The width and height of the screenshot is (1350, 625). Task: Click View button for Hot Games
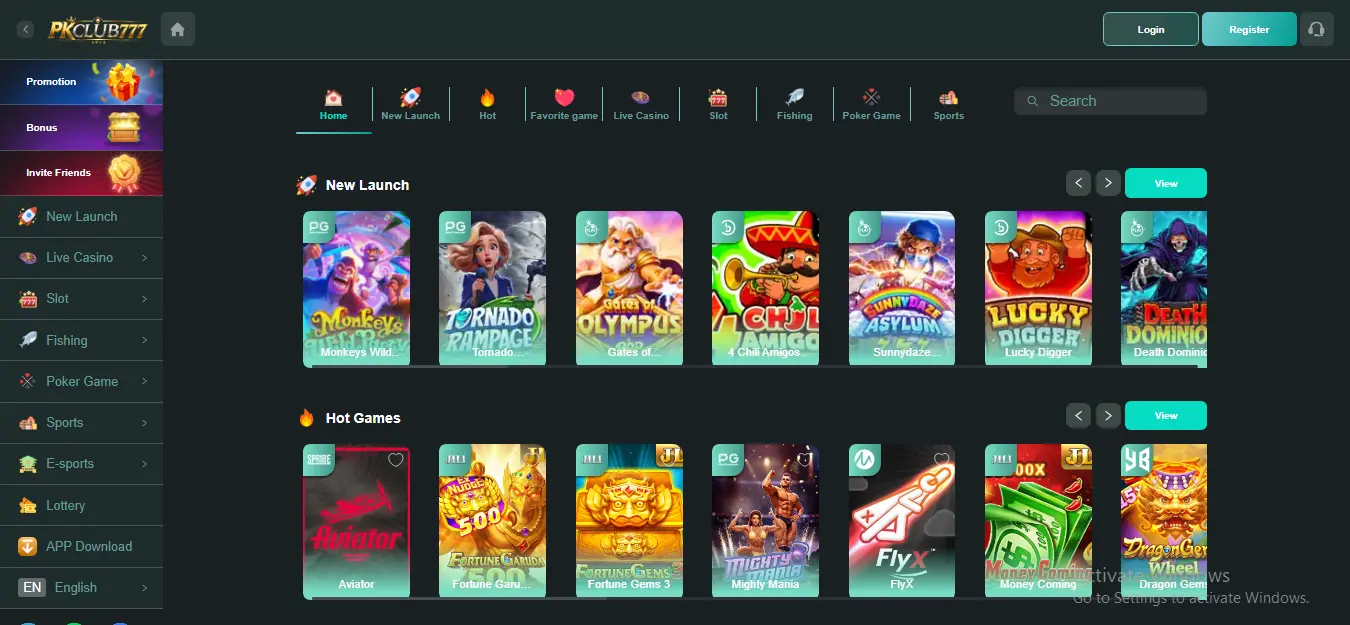tap(1166, 415)
